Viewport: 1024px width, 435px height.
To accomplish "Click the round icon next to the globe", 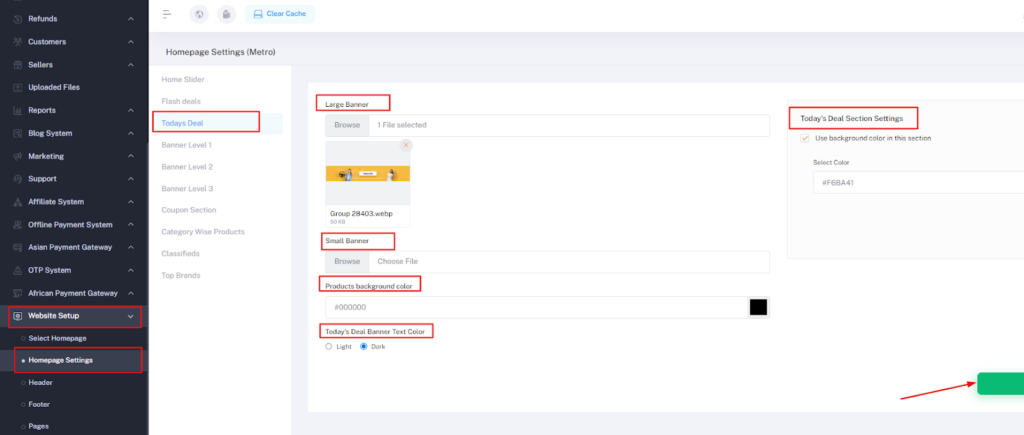I will point(226,14).
